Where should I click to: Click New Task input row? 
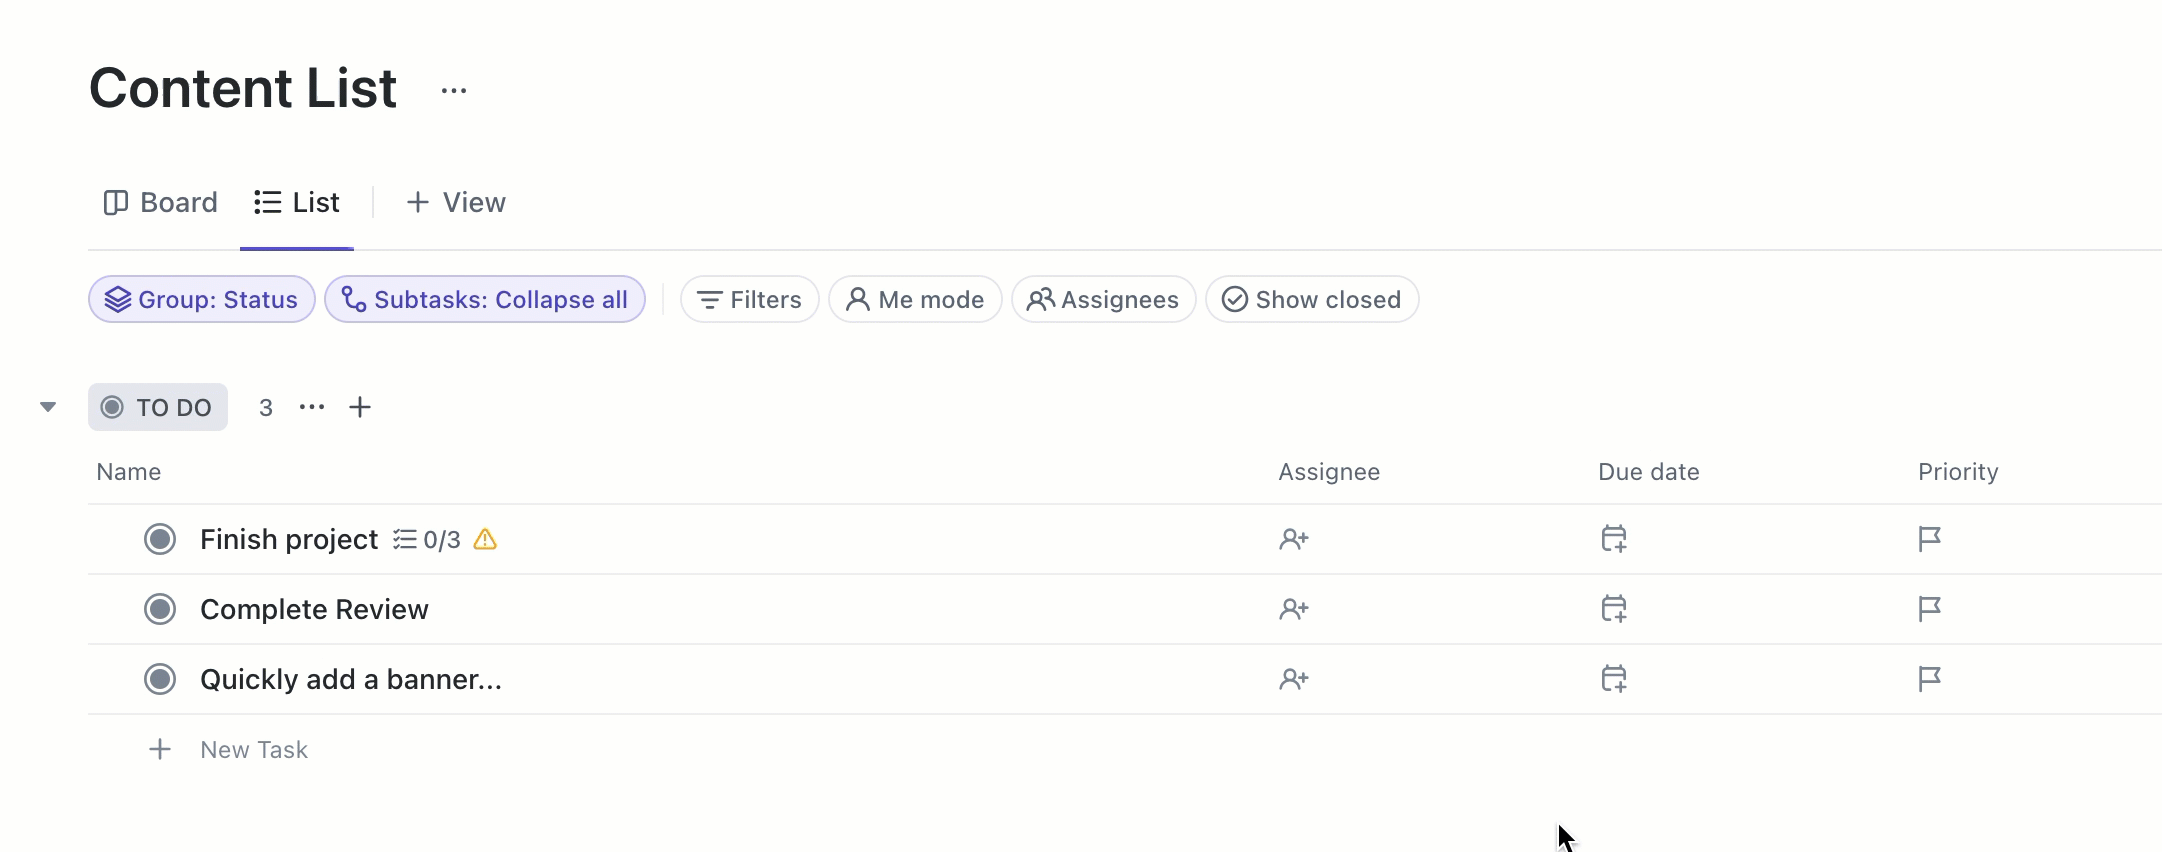point(254,750)
